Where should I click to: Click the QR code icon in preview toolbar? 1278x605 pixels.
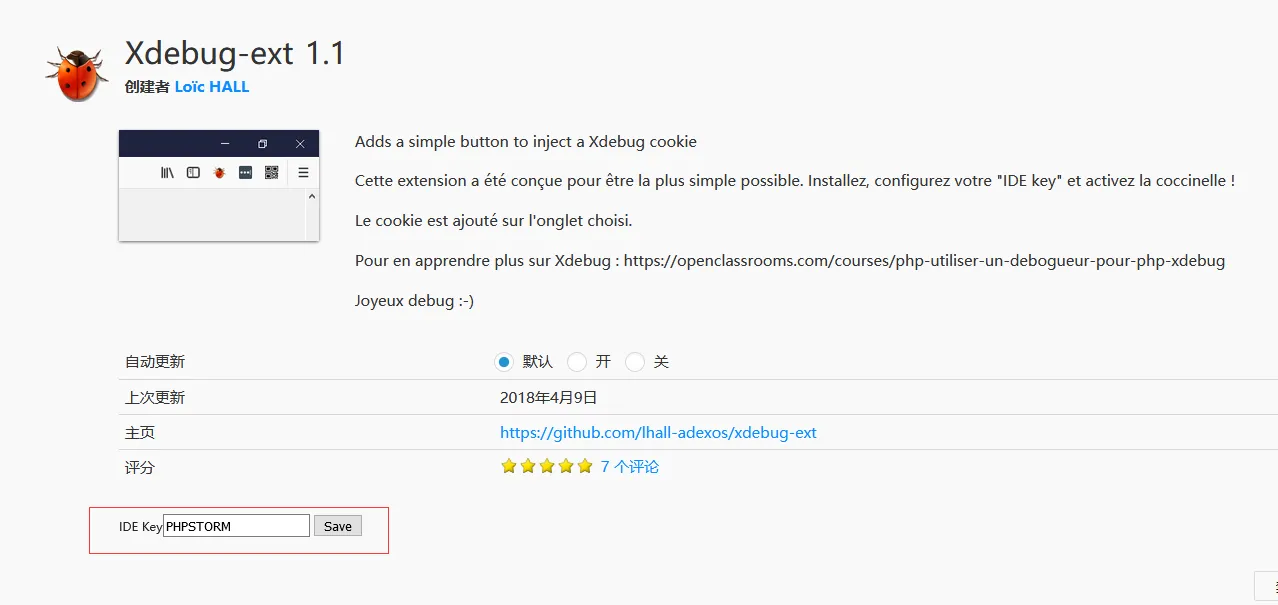(271, 173)
